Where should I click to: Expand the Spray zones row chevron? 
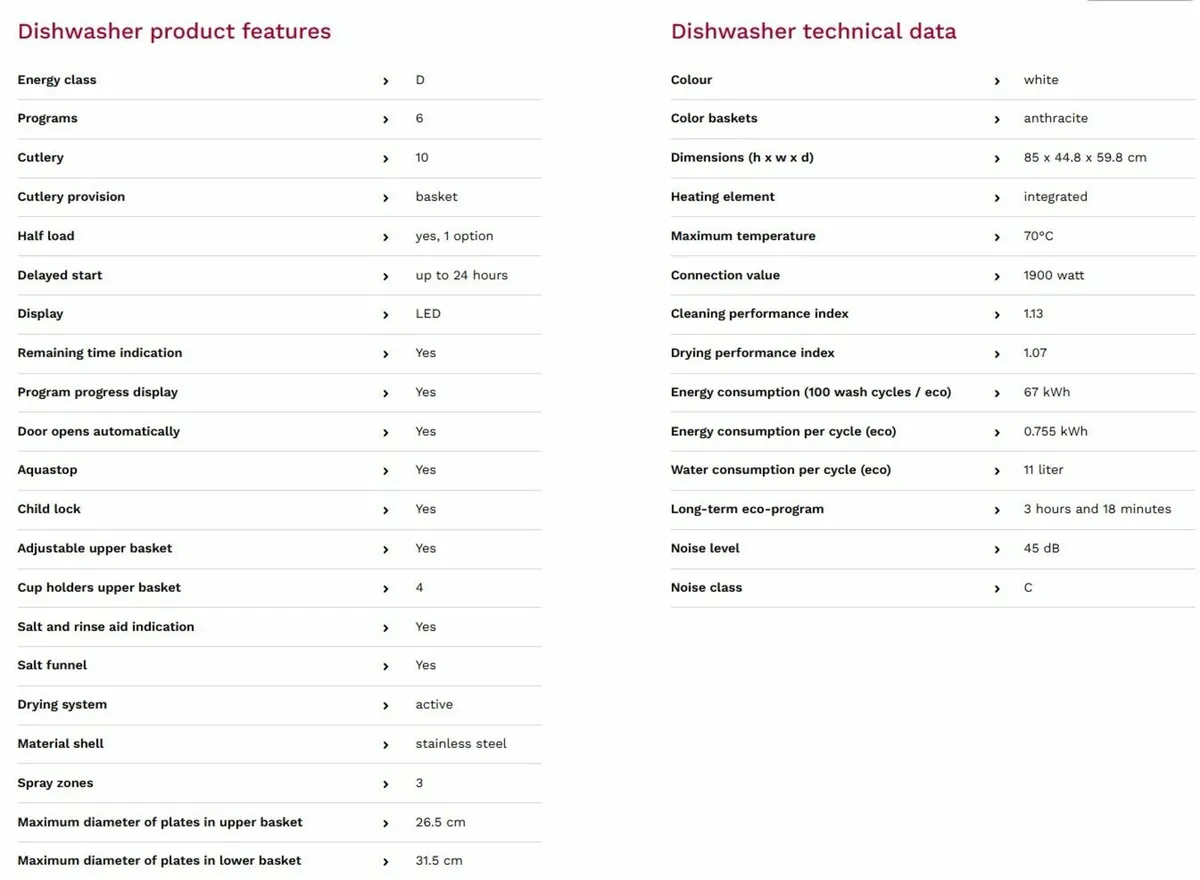(386, 784)
